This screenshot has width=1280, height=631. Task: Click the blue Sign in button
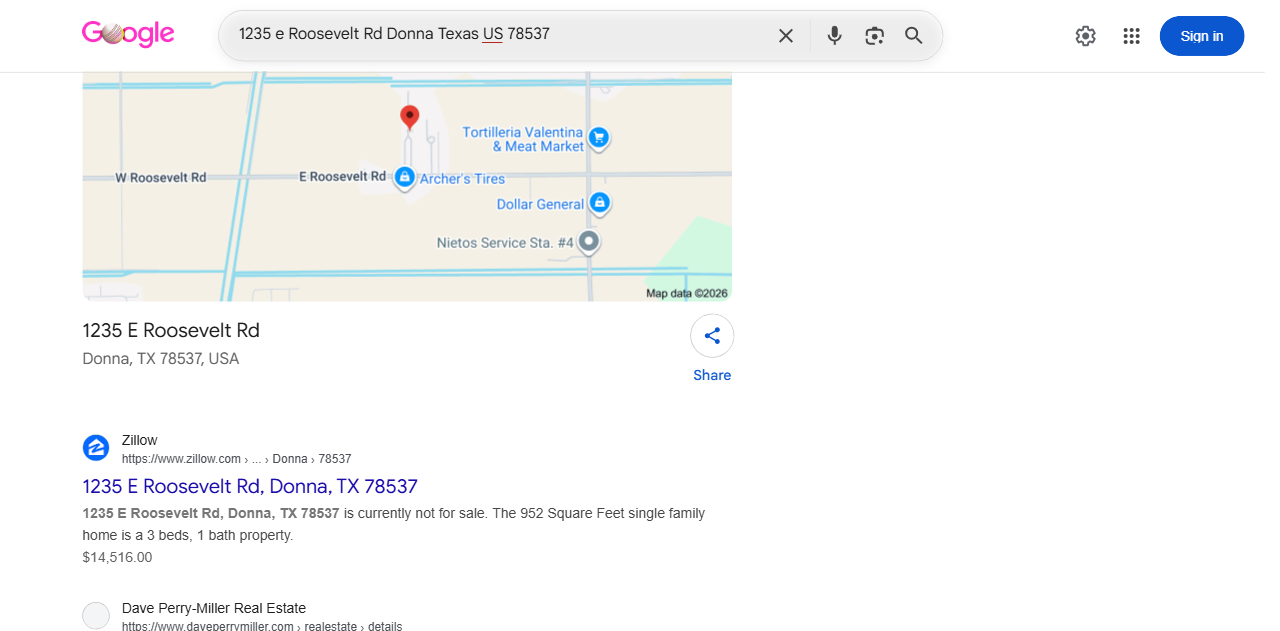[1201, 36]
